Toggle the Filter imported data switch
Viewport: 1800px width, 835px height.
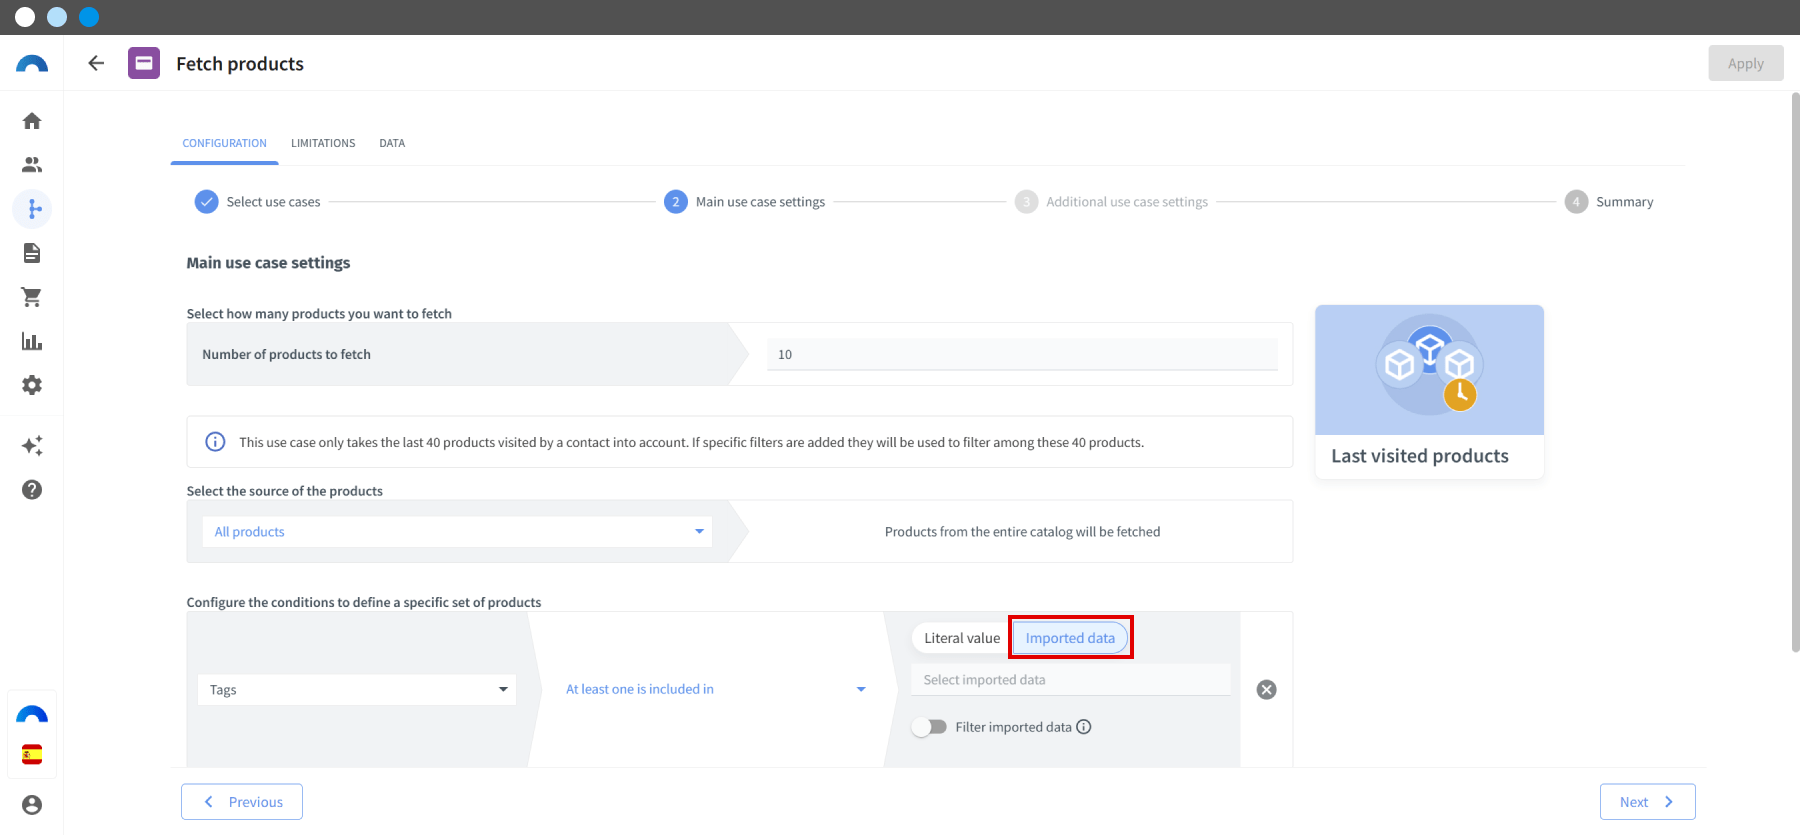[x=929, y=727]
